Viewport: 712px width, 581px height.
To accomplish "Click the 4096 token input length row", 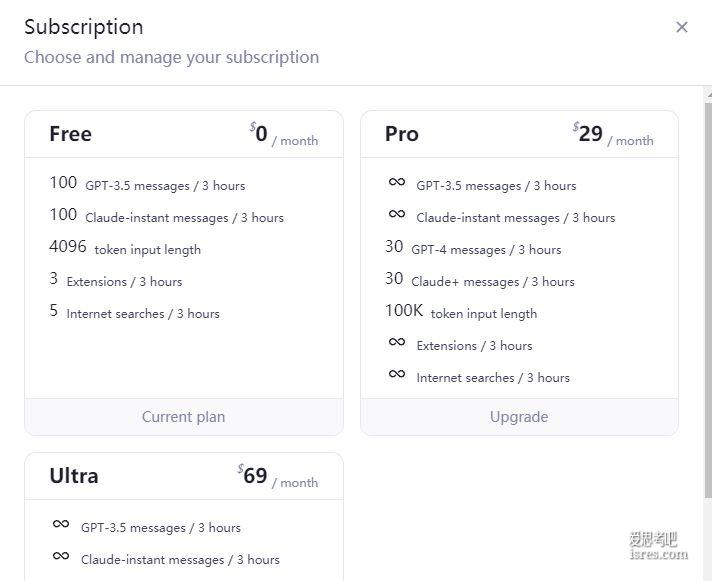I will pyautogui.click(x=125, y=247).
